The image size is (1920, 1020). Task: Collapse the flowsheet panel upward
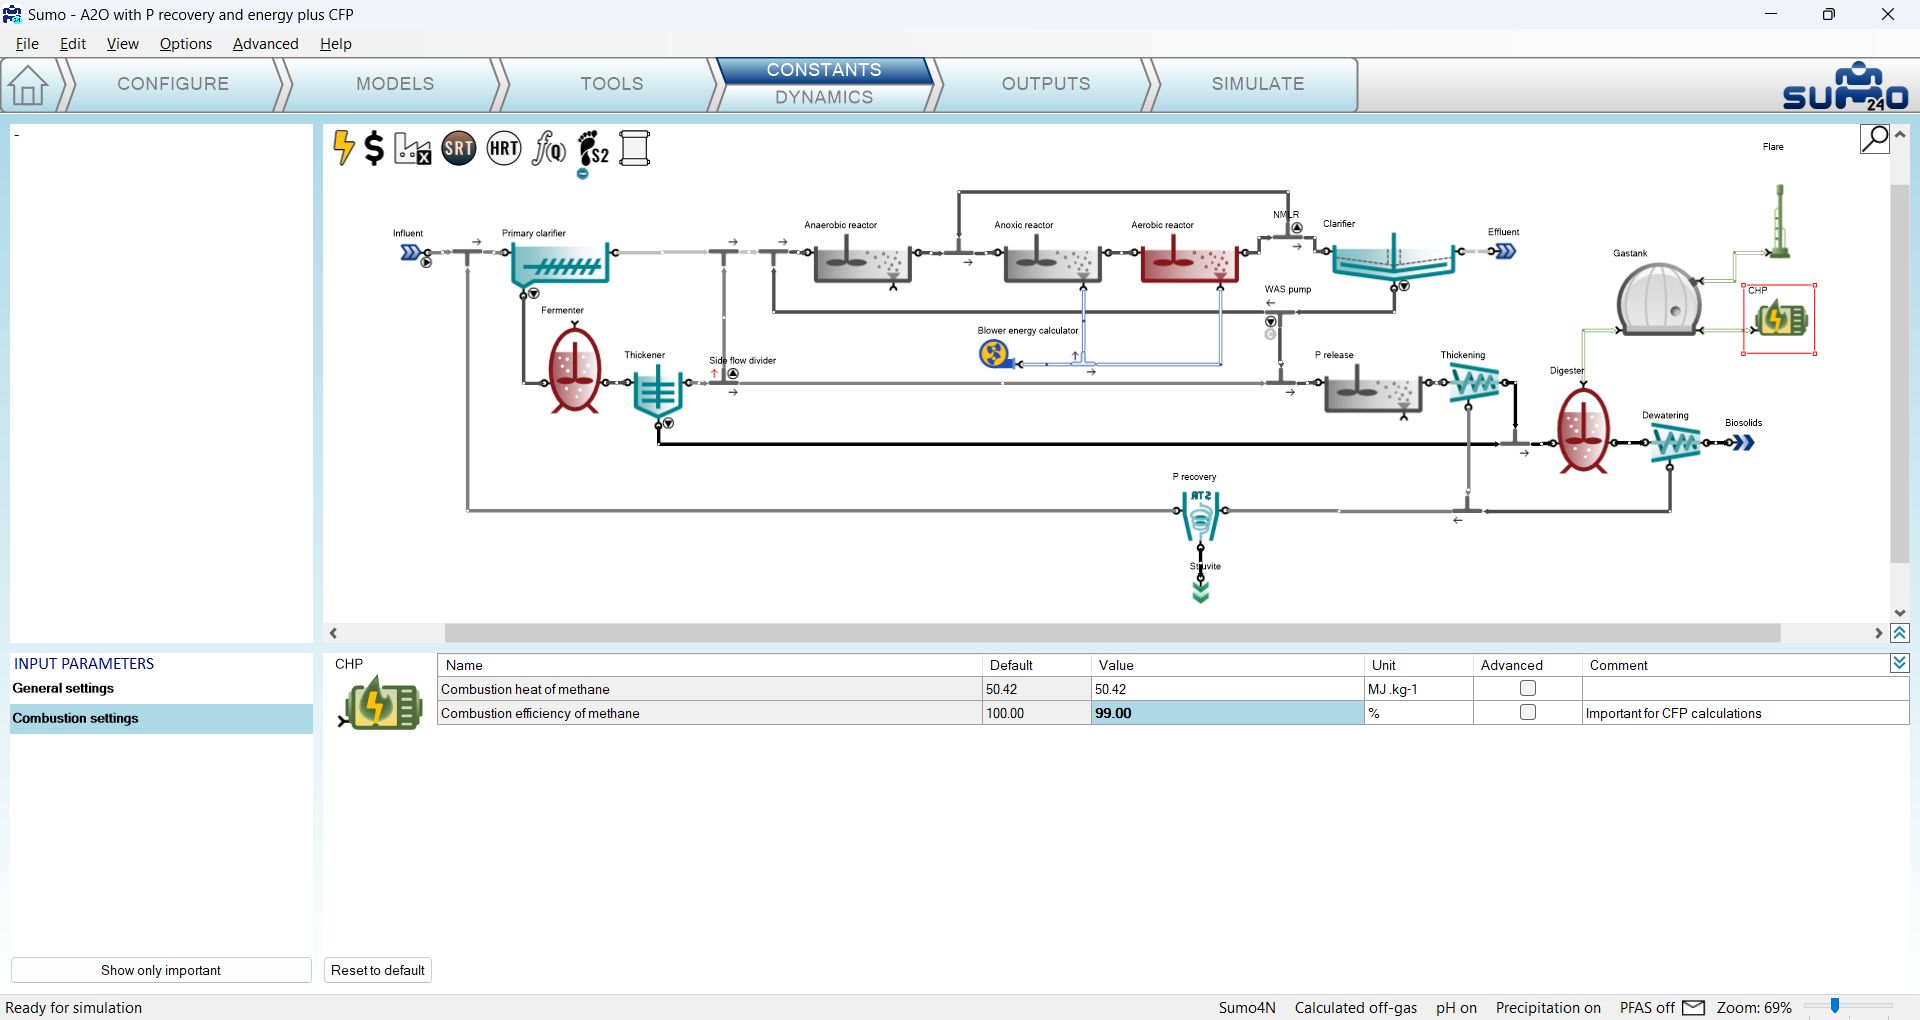[x=1900, y=633]
